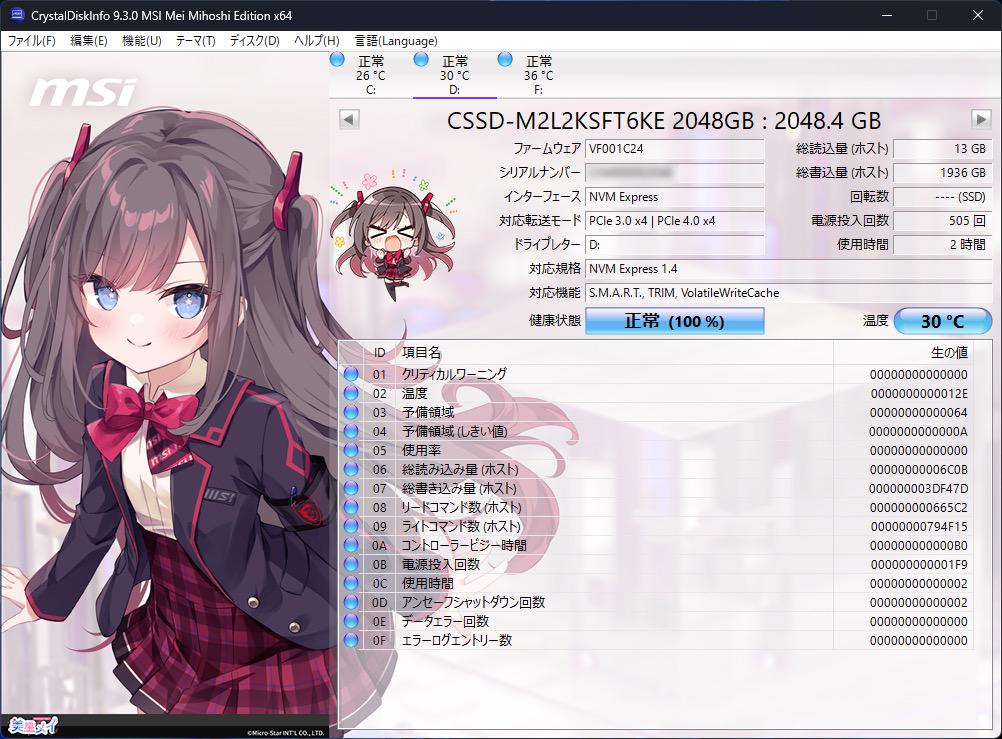Select the C: drive tab at 26 °C
Image resolution: width=1002 pixels, height=739 pixels.
371,75
